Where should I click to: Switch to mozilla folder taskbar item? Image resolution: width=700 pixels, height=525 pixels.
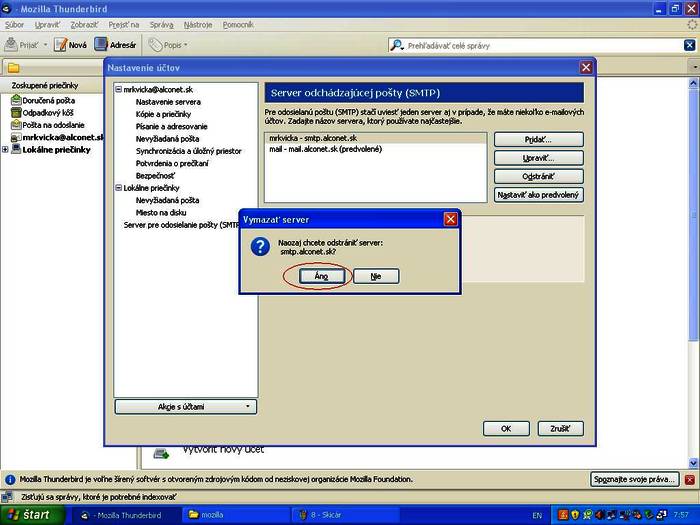click(x=237, y=515)
